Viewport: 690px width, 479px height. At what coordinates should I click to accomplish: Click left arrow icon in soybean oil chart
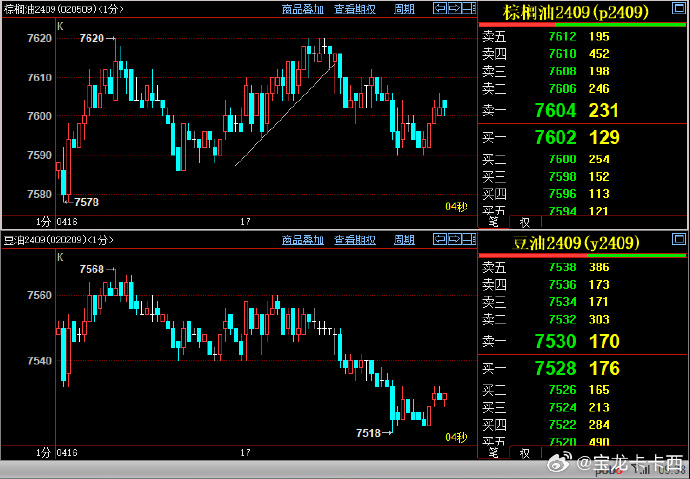440,240
